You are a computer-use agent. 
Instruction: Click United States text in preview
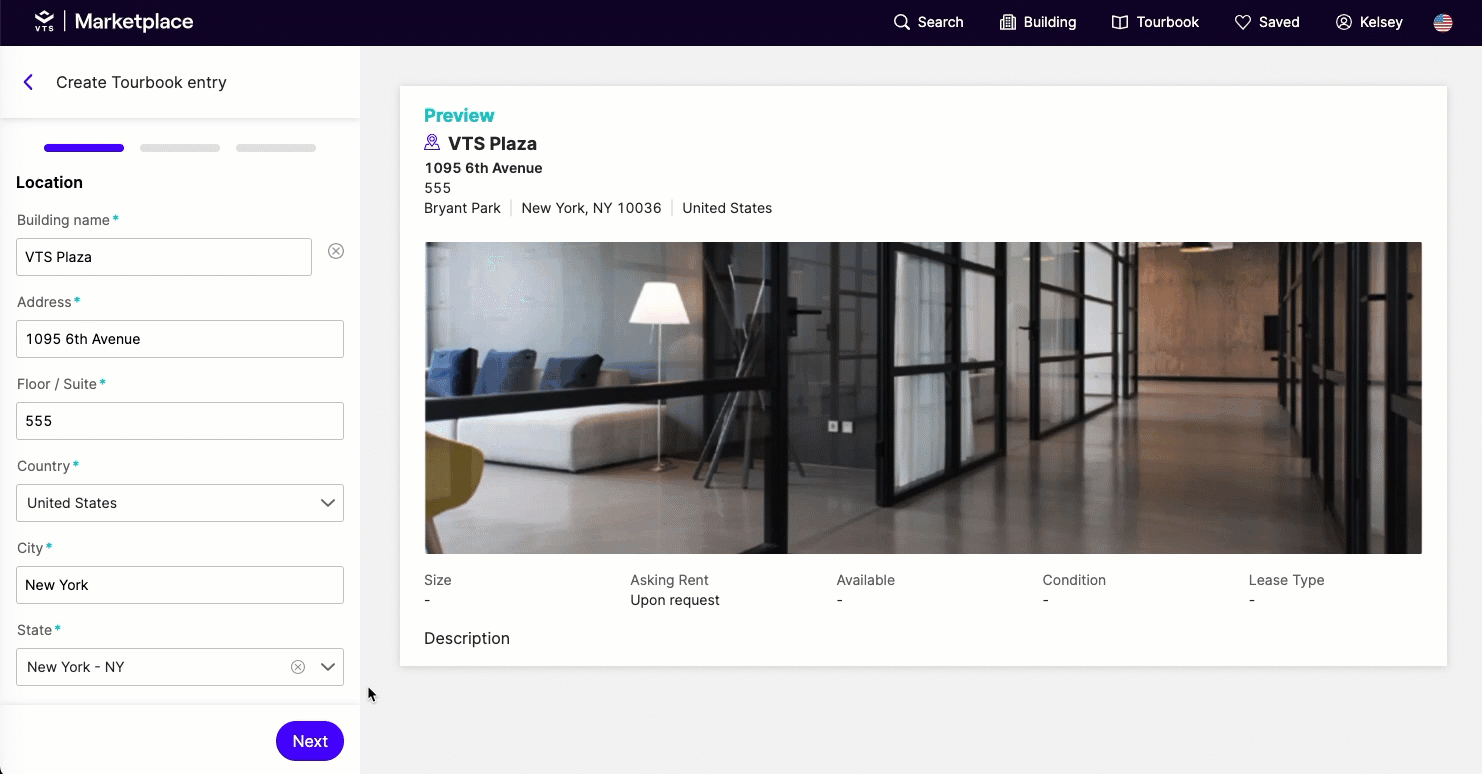[727, 208]
